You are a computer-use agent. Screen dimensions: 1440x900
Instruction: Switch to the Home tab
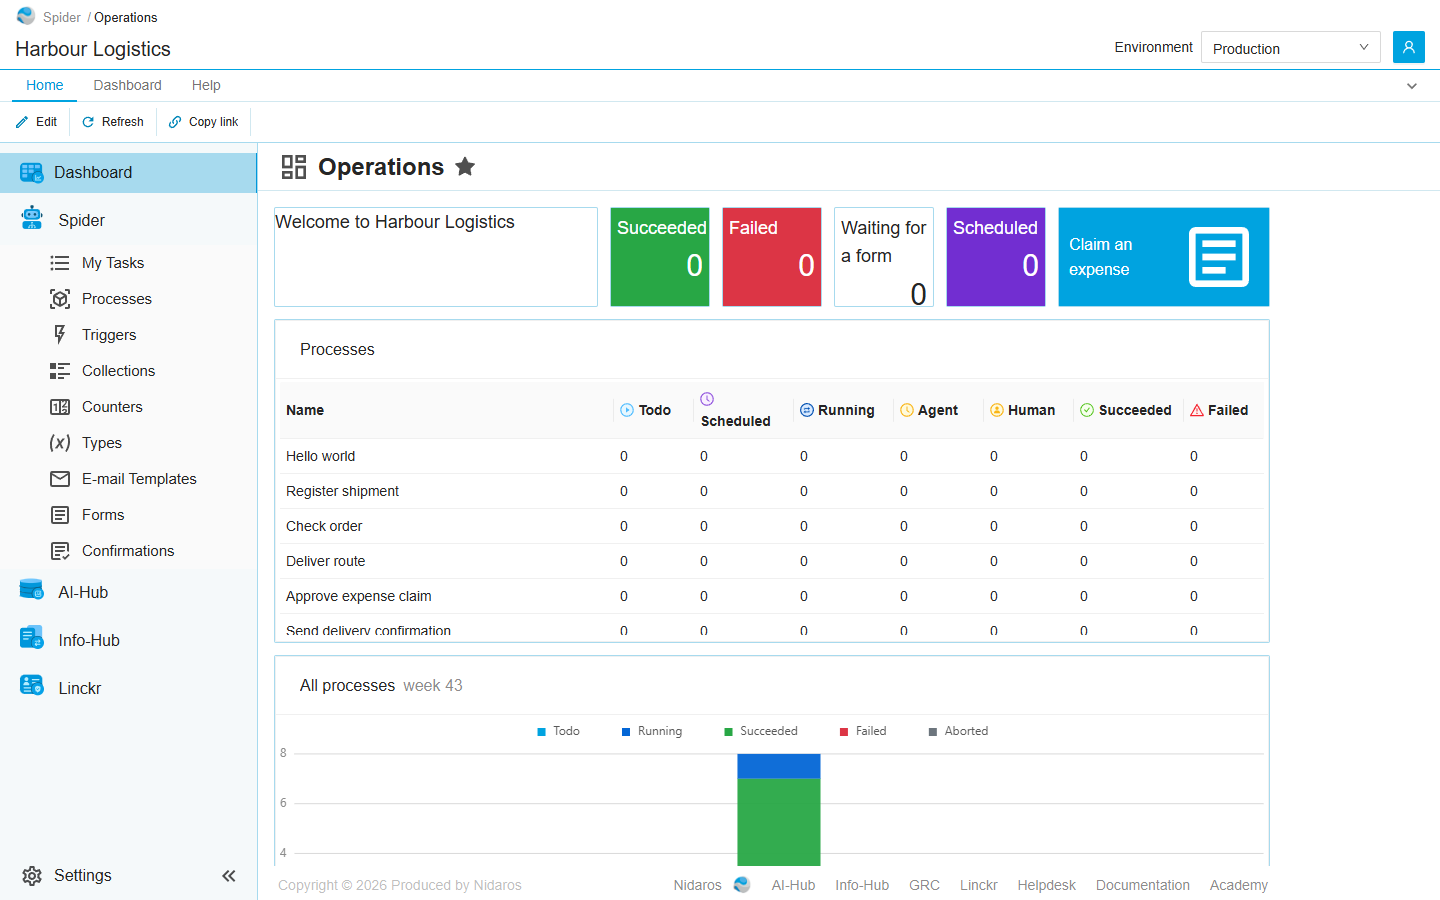[44, 85]
